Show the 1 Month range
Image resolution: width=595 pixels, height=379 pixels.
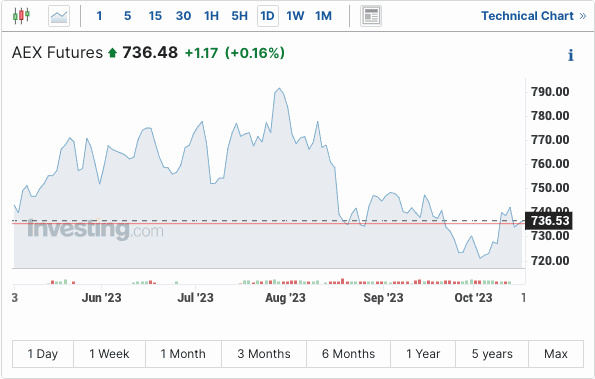183,354
